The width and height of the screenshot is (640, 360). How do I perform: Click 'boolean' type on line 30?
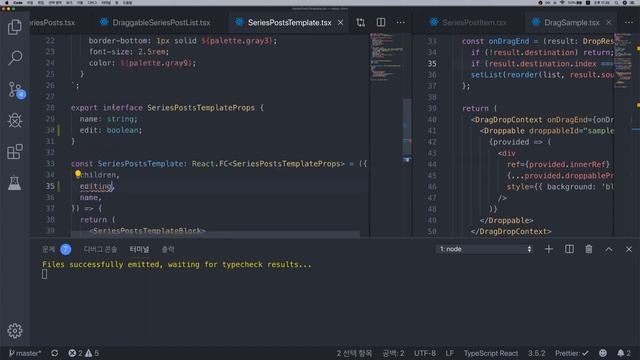pos(122,130)
